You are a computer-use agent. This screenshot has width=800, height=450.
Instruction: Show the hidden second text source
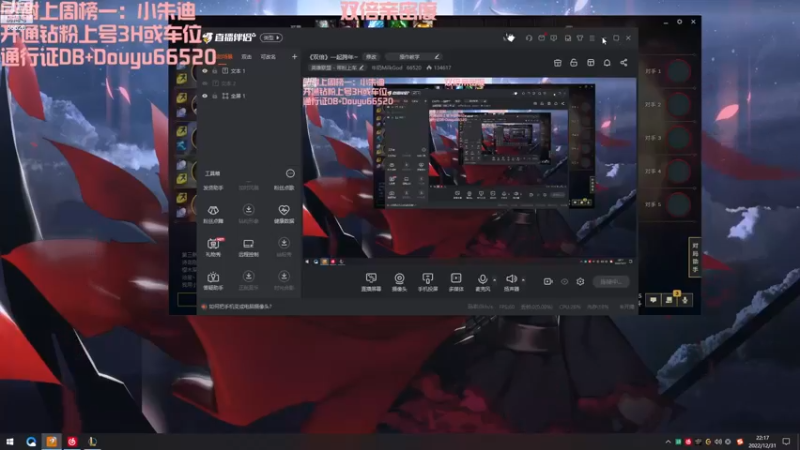[x=205, y=83]
